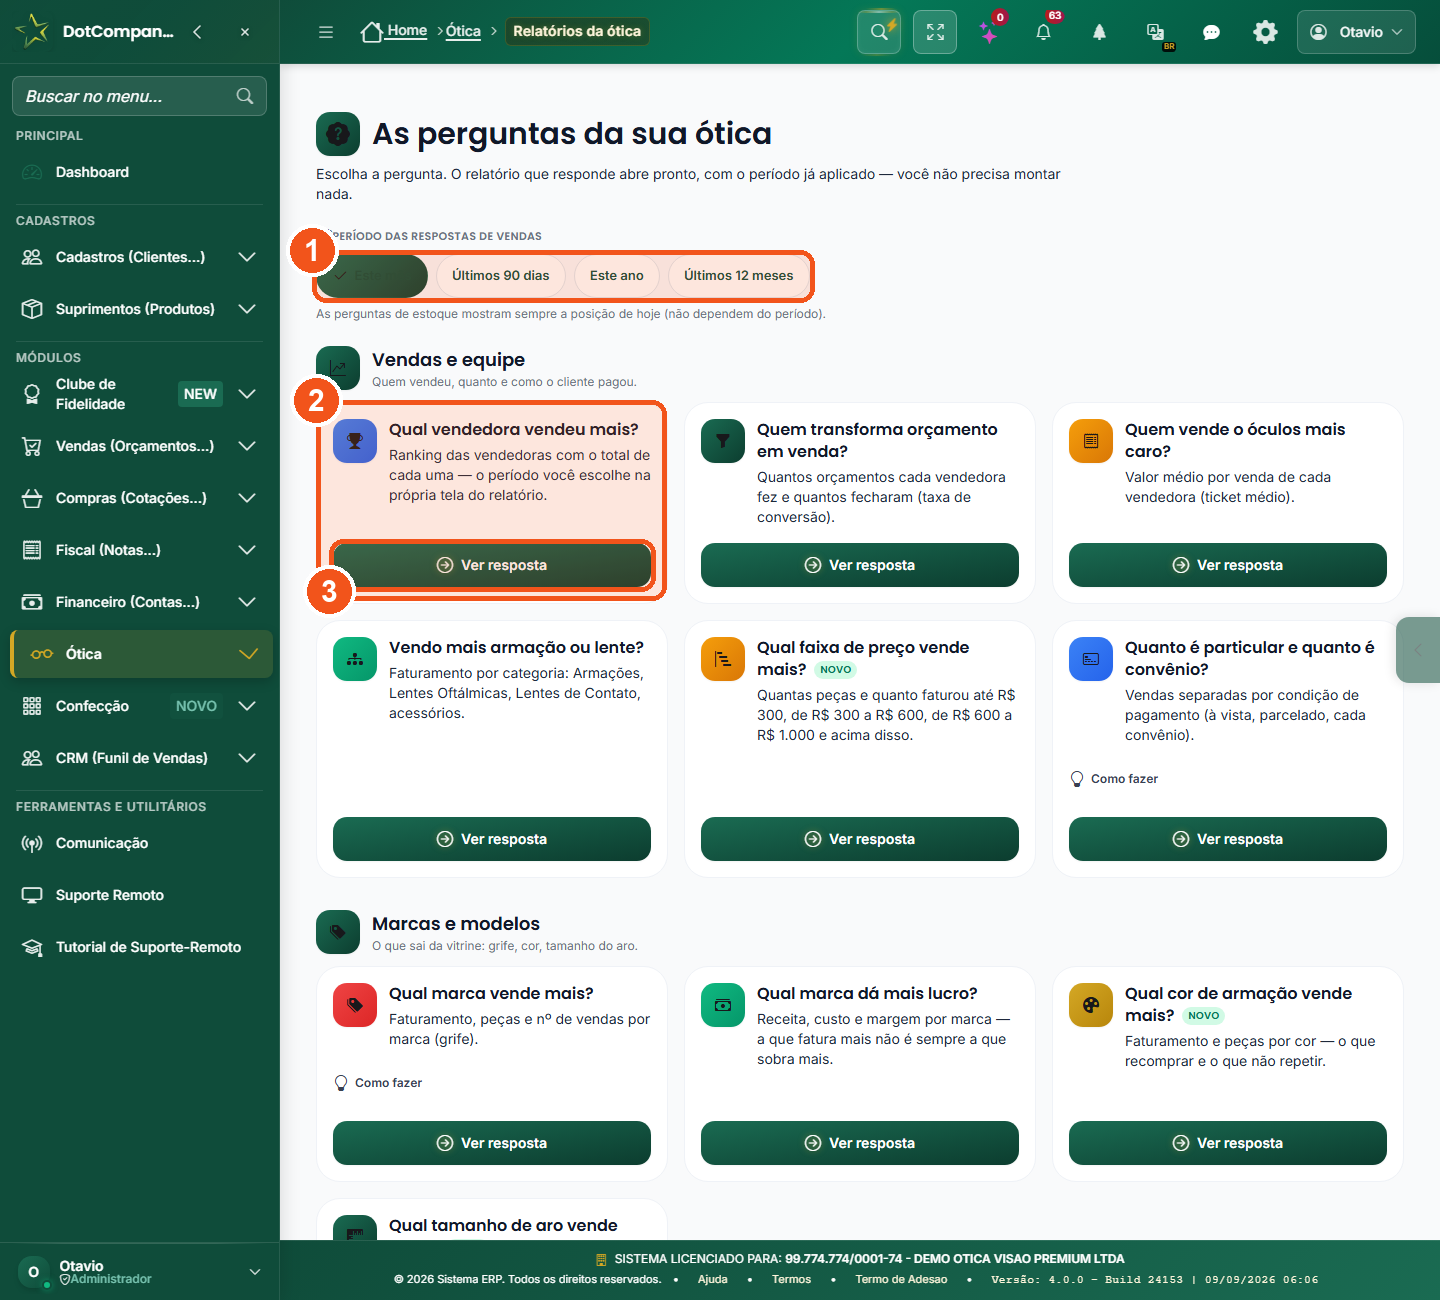Select the Últimos 12 meses period
Viewport: 1440px width, 1300px height.
pyautogui.click(x=739, y=276)
